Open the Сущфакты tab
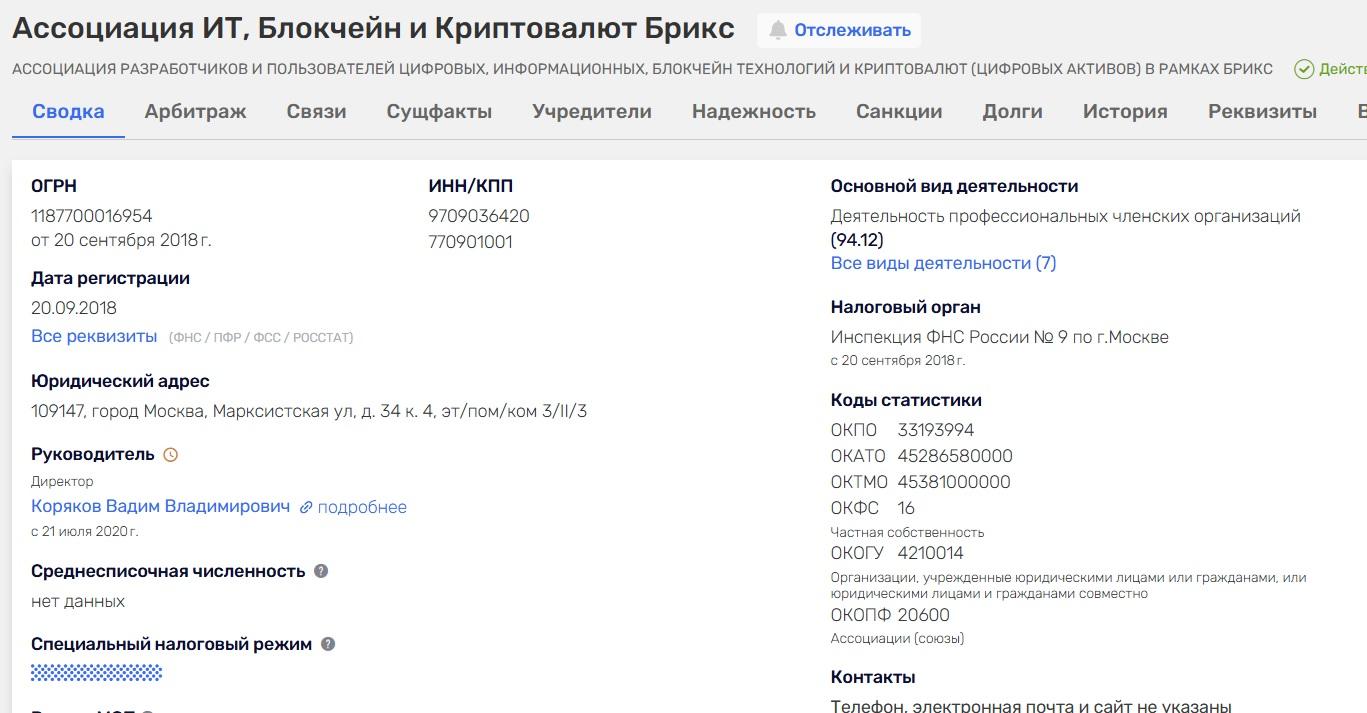This screenshot has width=1367, height=713. 439,111
